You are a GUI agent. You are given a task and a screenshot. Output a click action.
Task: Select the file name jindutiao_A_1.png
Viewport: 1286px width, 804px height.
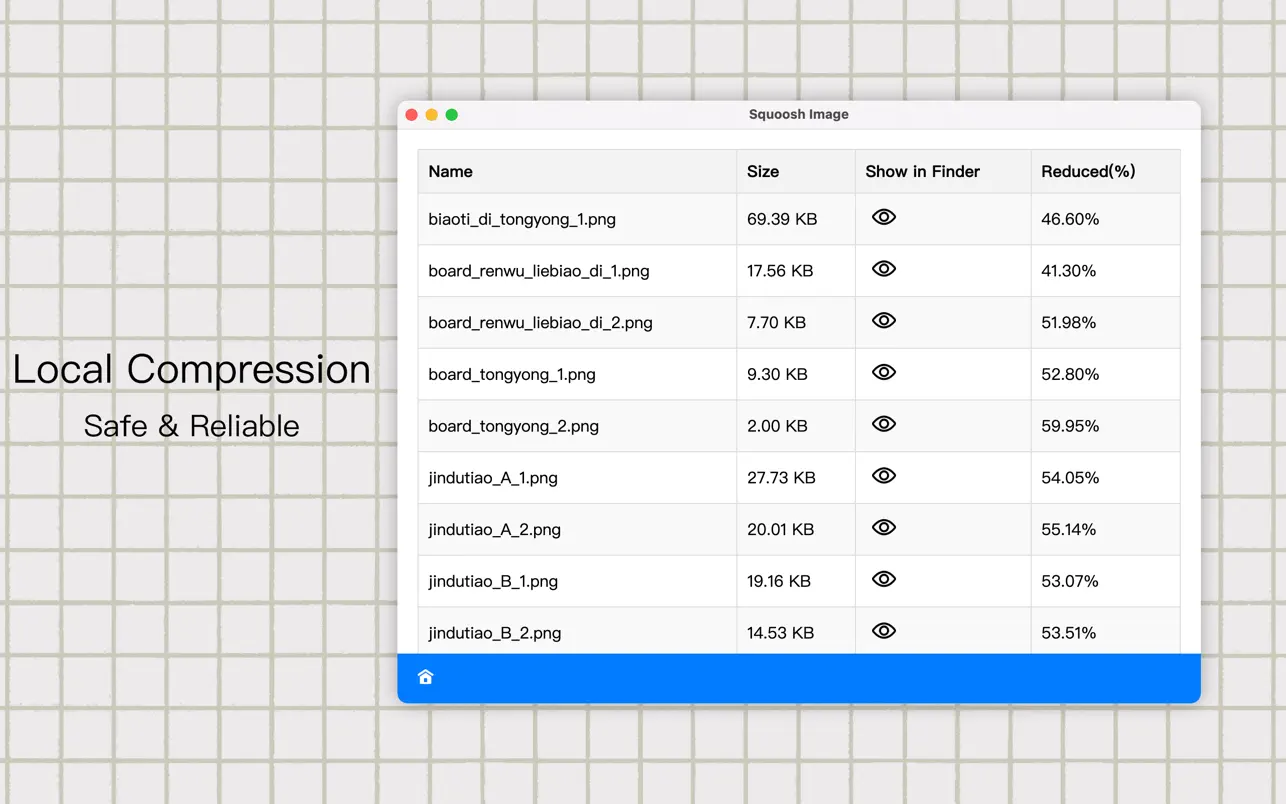click(493, 477)
